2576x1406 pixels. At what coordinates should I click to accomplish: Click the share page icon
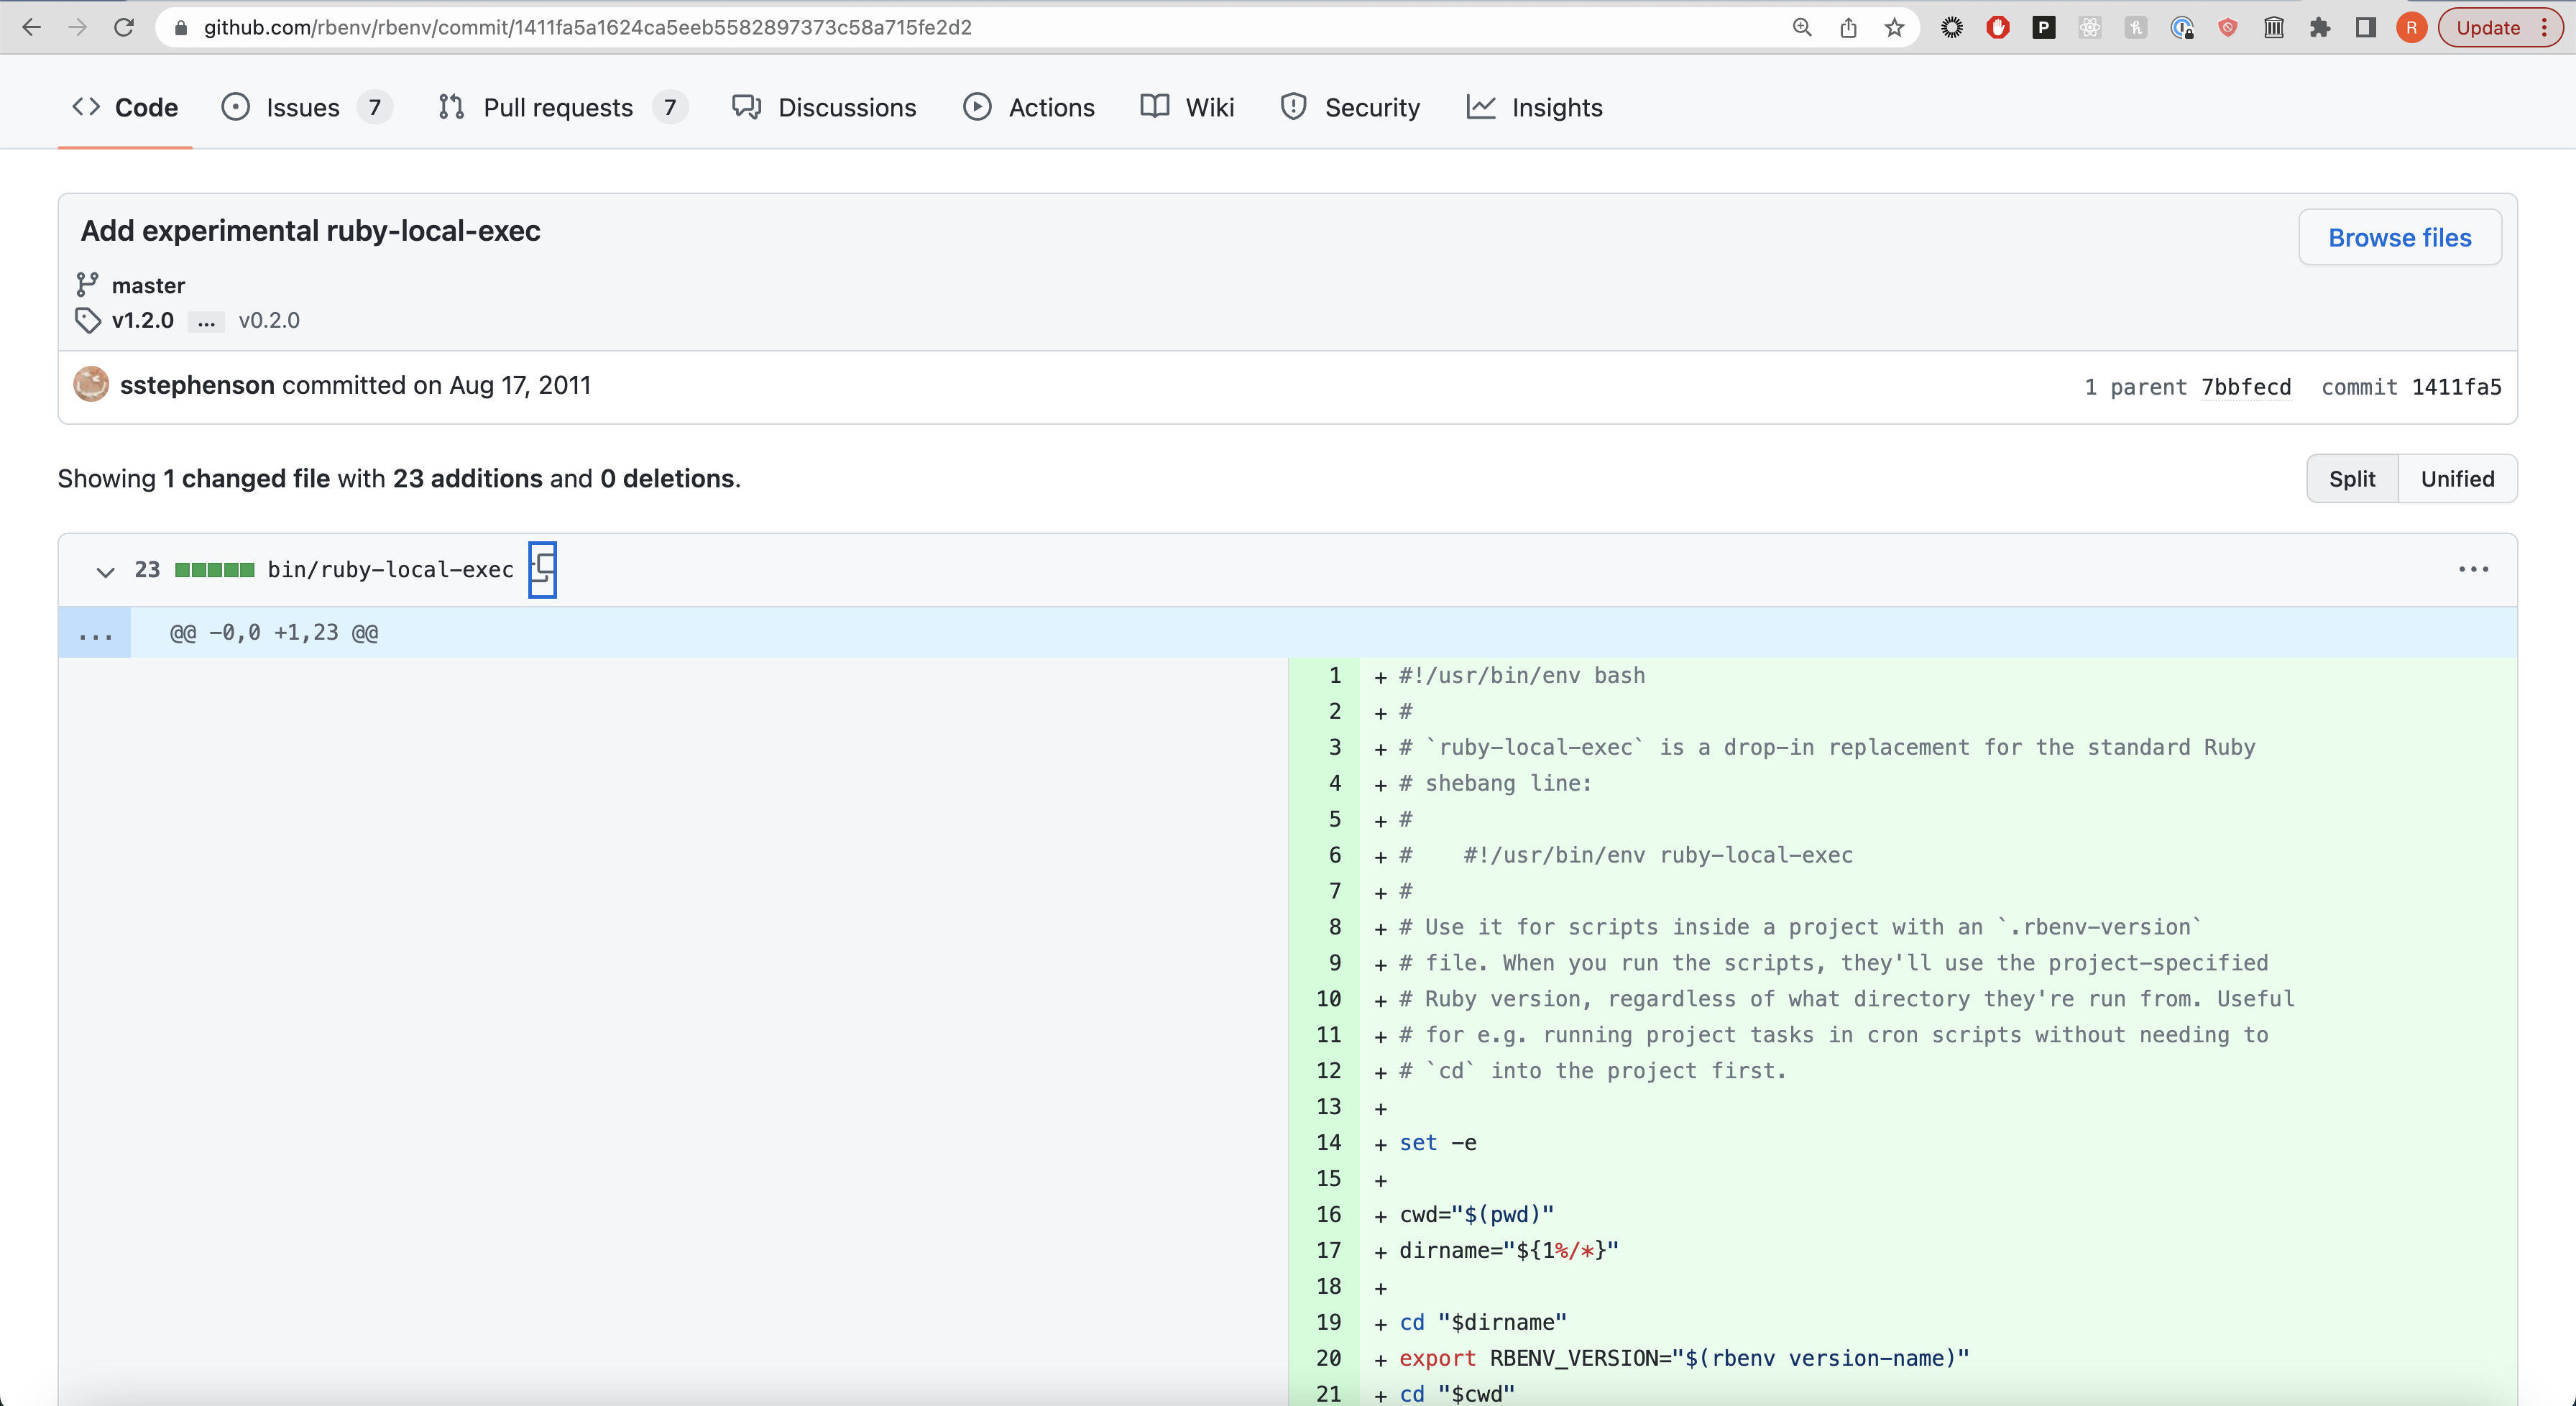pos(1848,28)
